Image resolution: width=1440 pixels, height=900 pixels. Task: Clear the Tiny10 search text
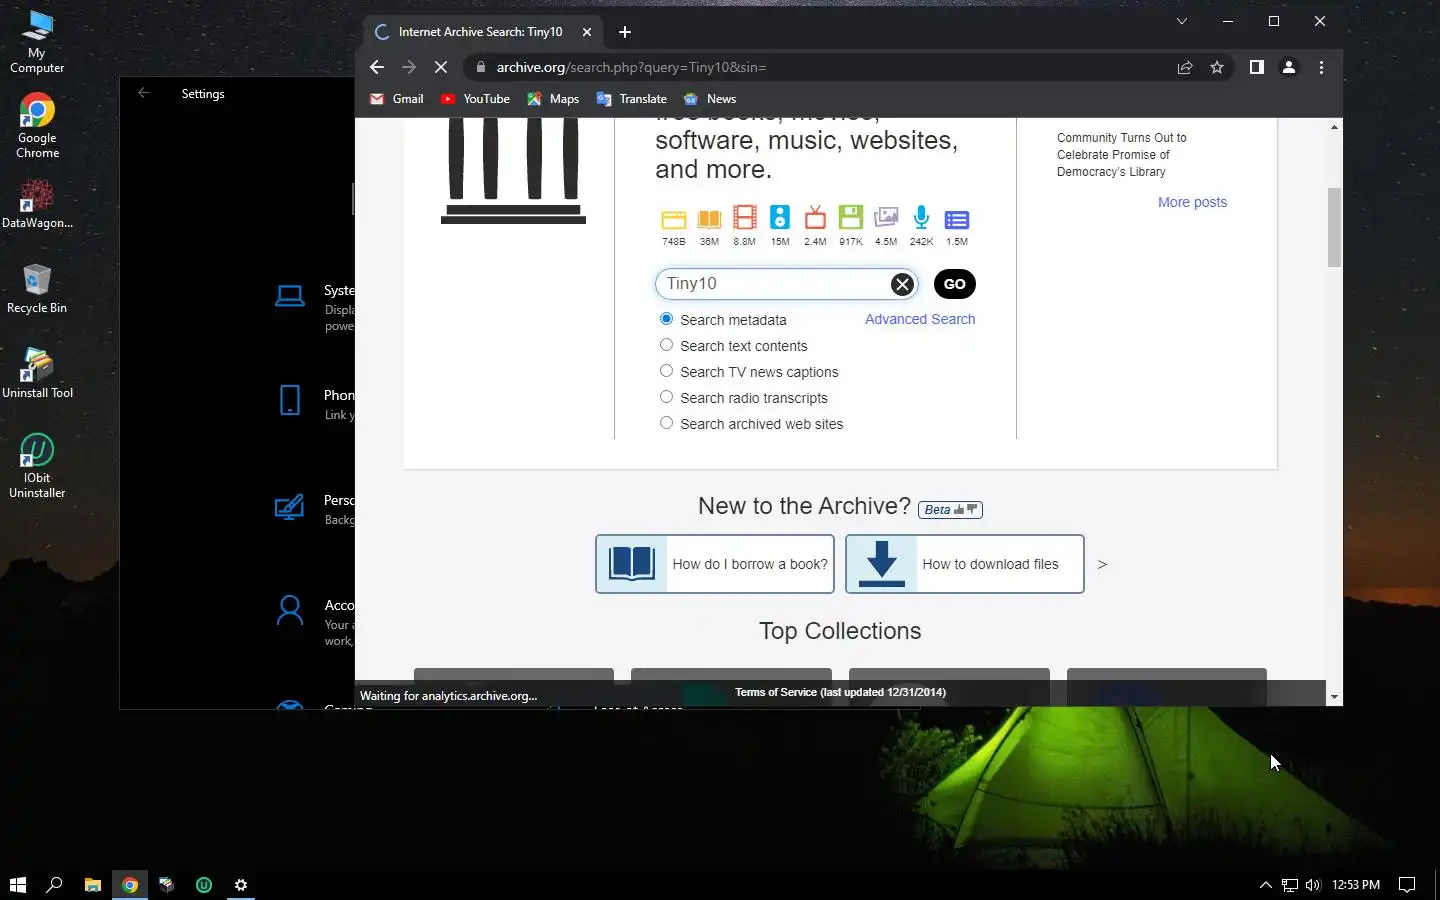coord(902,284)
